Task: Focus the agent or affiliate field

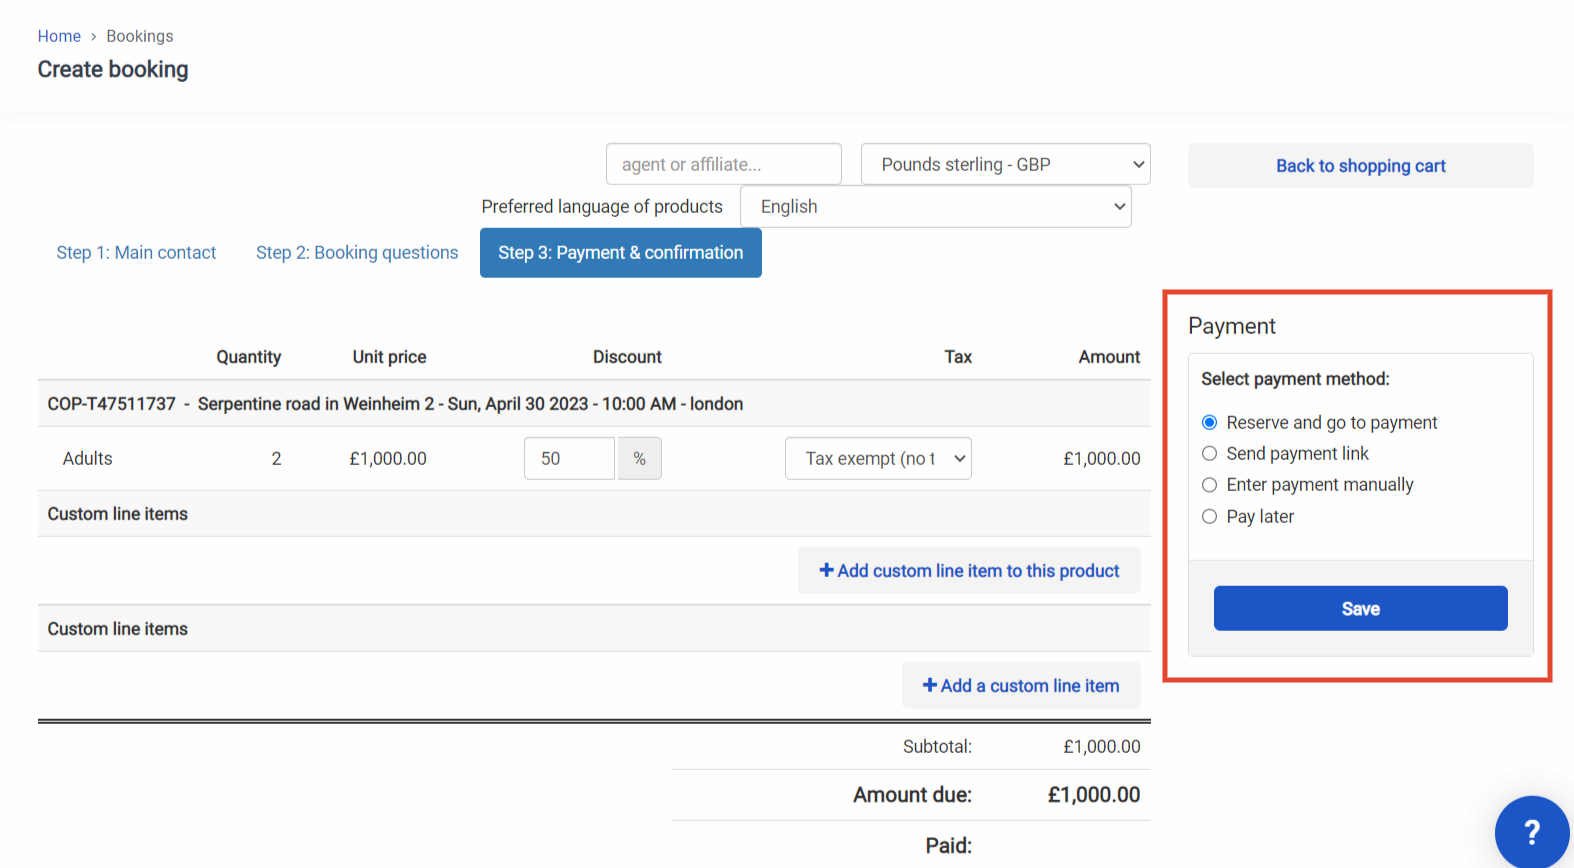Action: [x=724, y=164]
